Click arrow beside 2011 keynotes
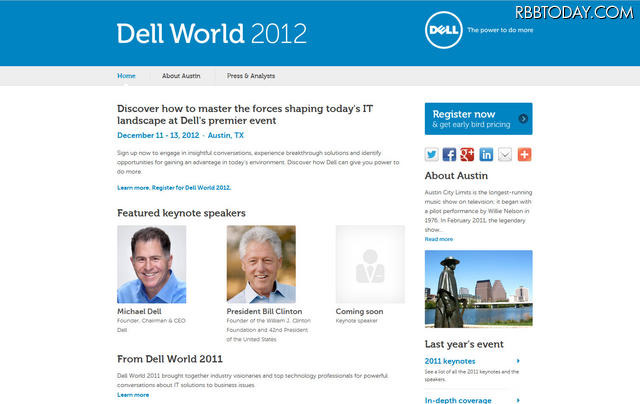Screen dimensions: 640x404 [x=518, y=361]
